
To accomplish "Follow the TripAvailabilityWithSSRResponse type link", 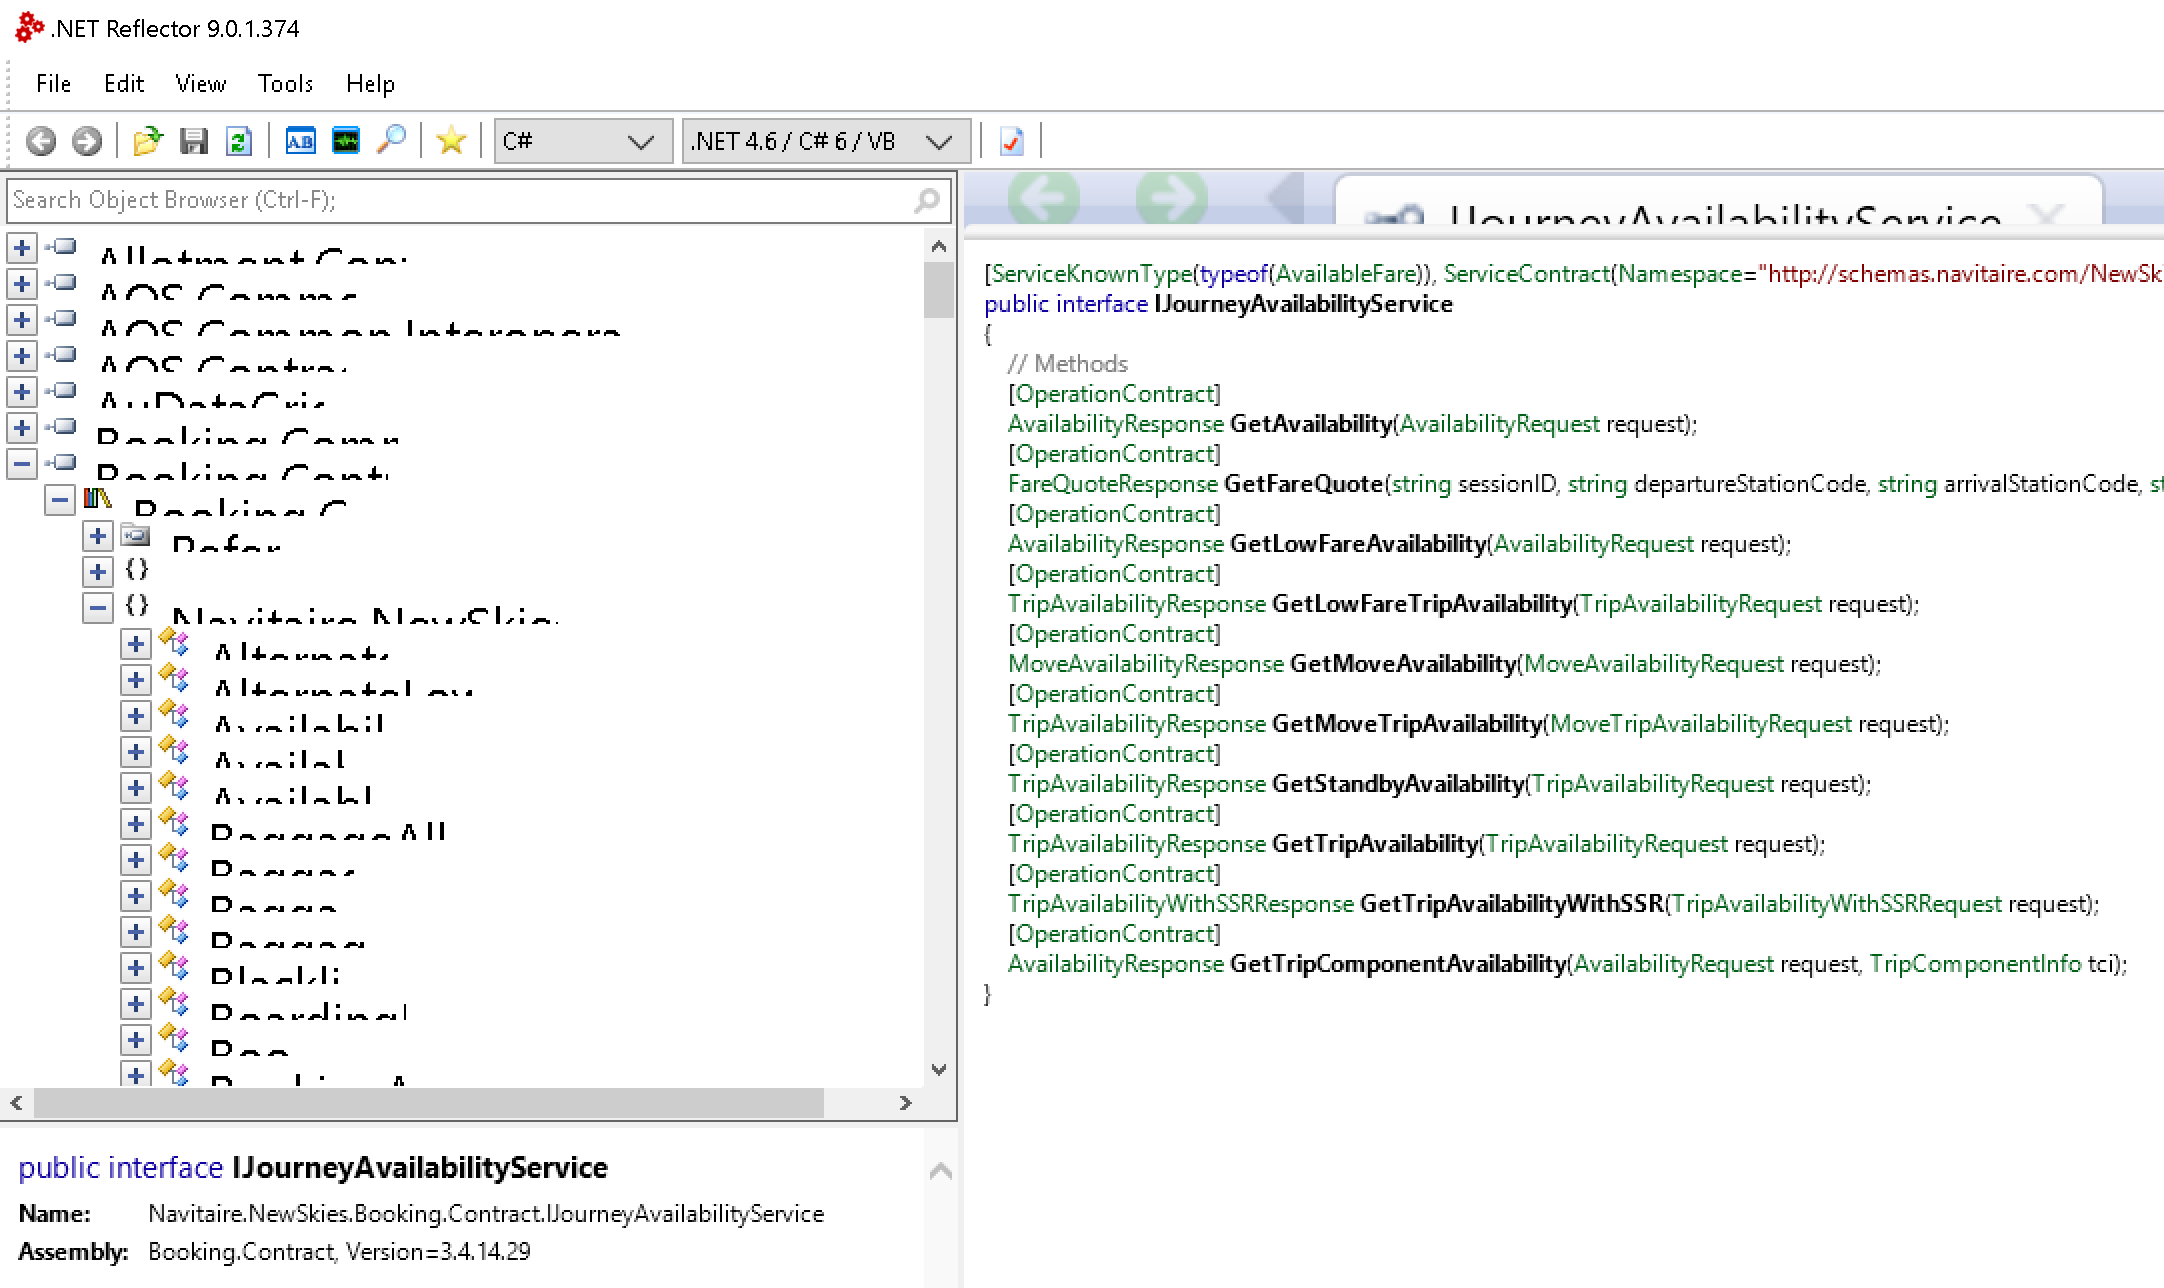I will pyautogui.click(x=1180, y=904).
